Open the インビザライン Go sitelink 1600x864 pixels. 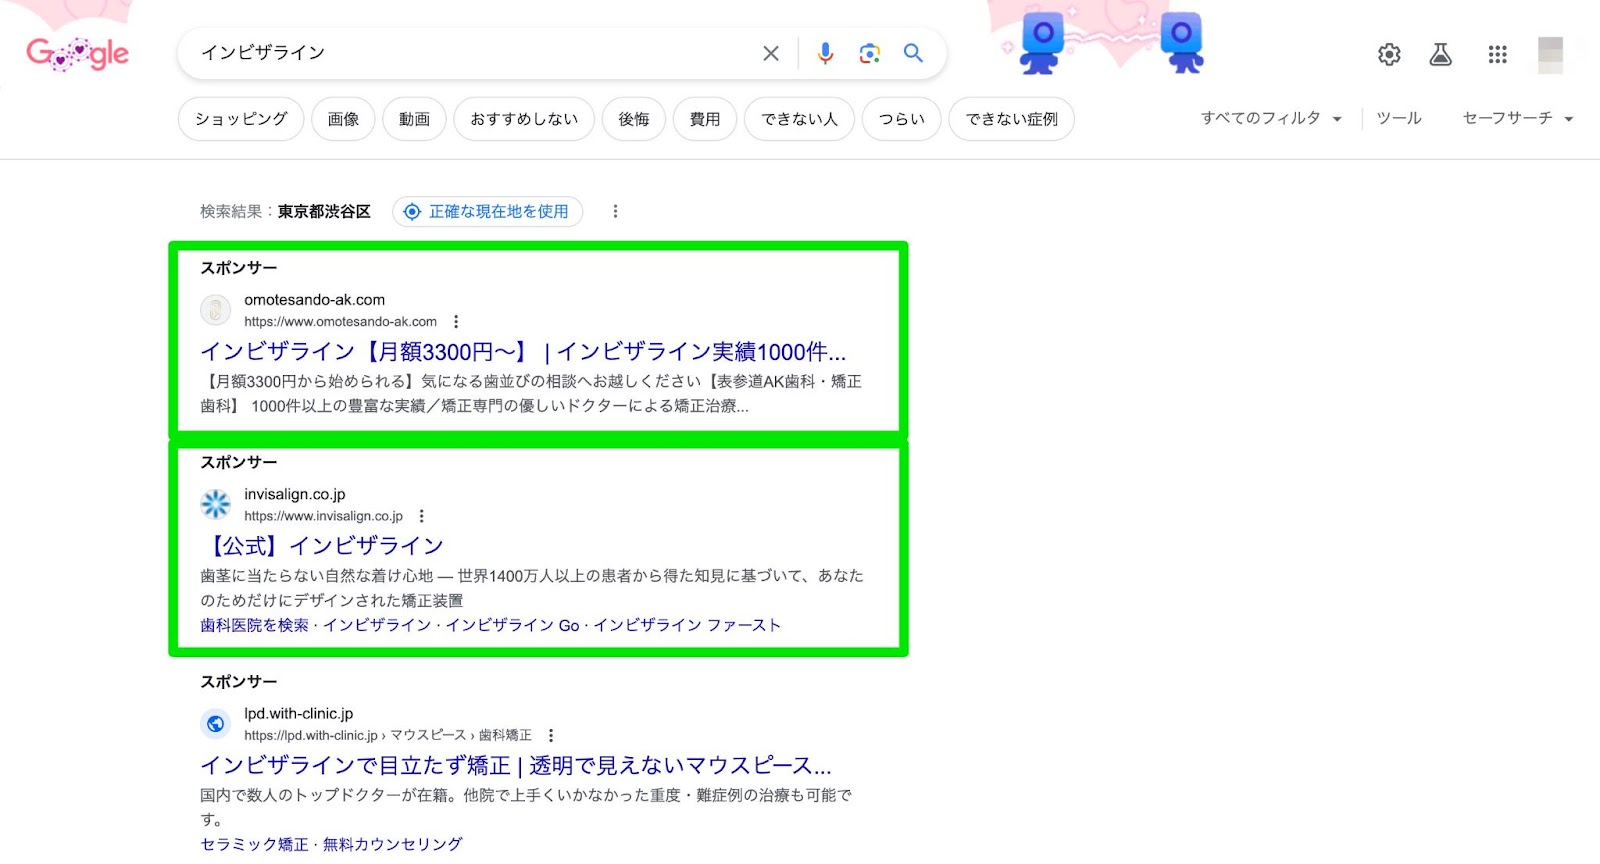512,625
